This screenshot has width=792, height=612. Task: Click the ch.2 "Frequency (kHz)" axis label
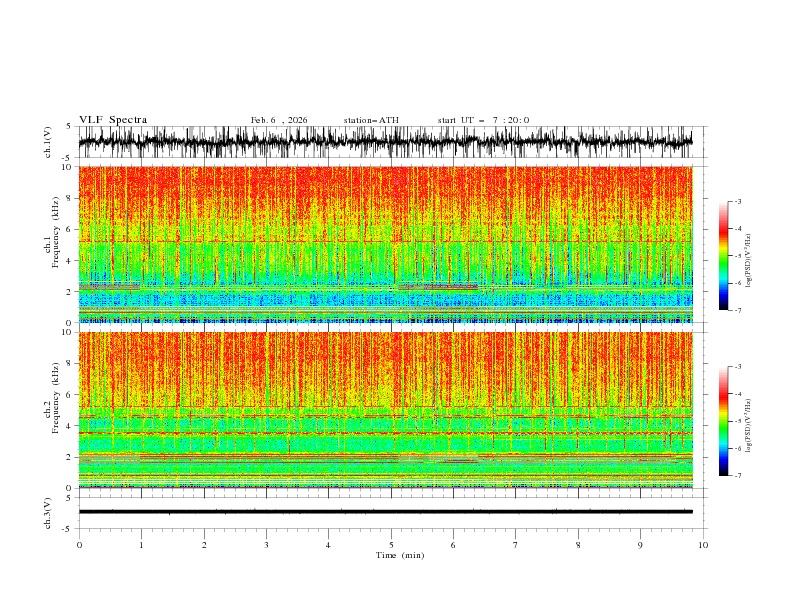point(56,398)
